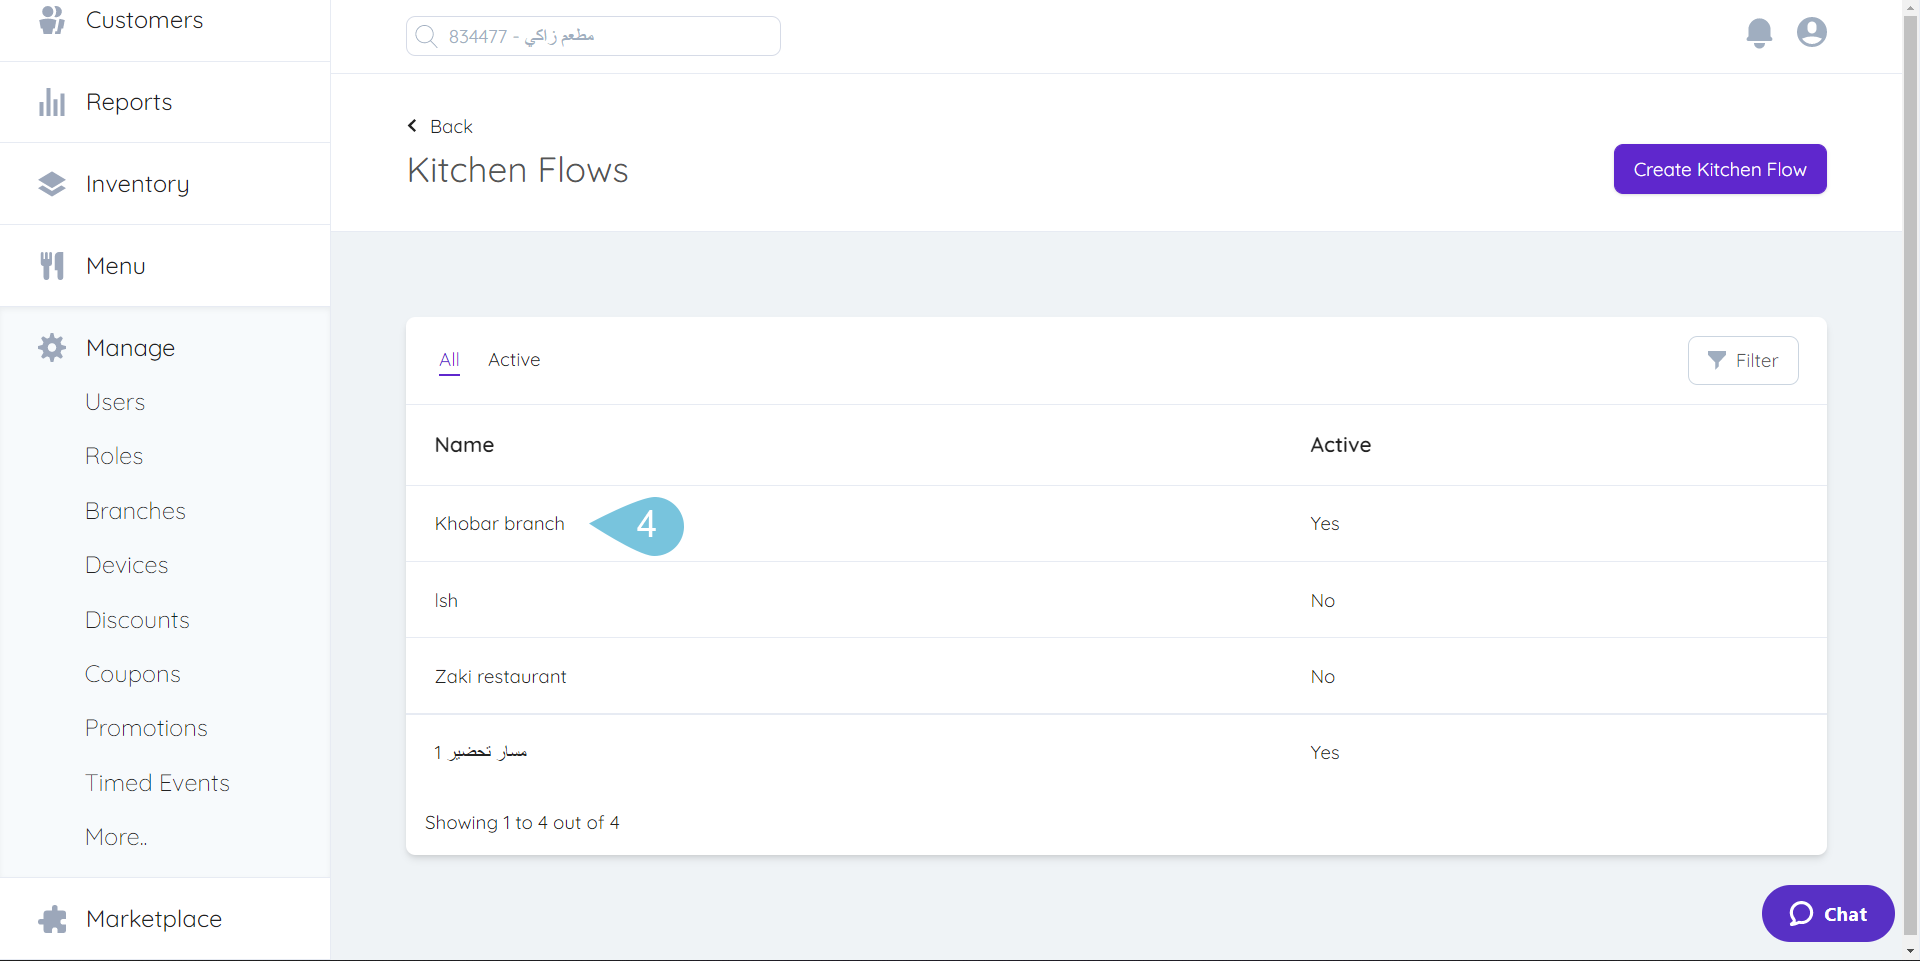Open the user profile account icon

[1811, 32]
